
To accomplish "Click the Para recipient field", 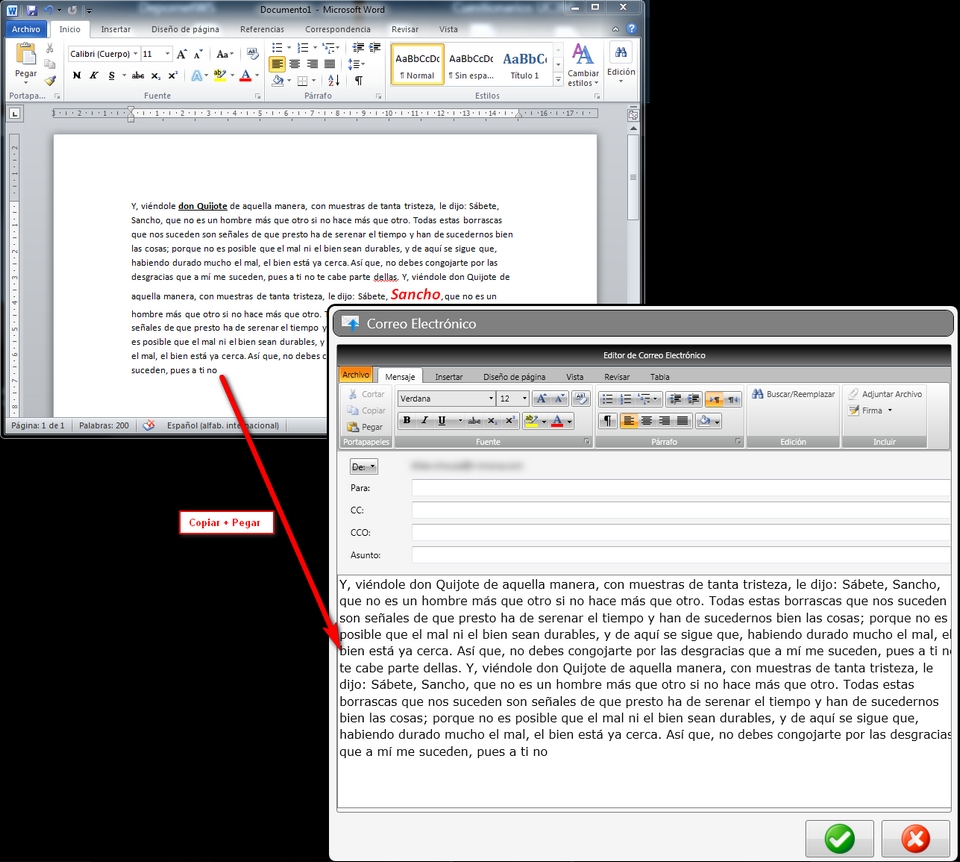I will point(681,488).
